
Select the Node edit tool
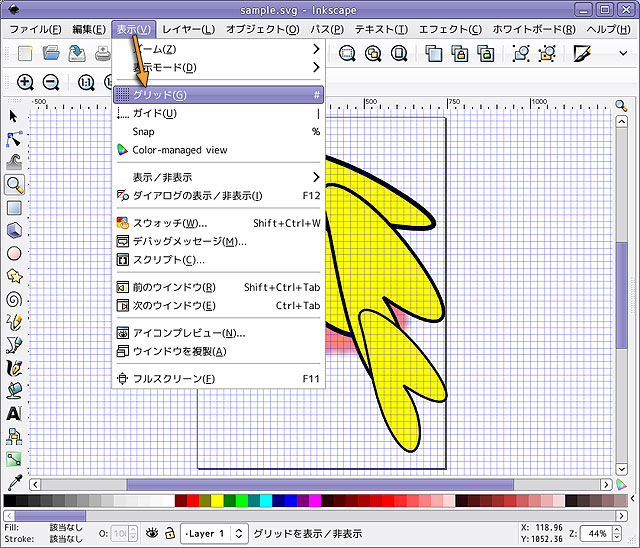pos(14,138)
